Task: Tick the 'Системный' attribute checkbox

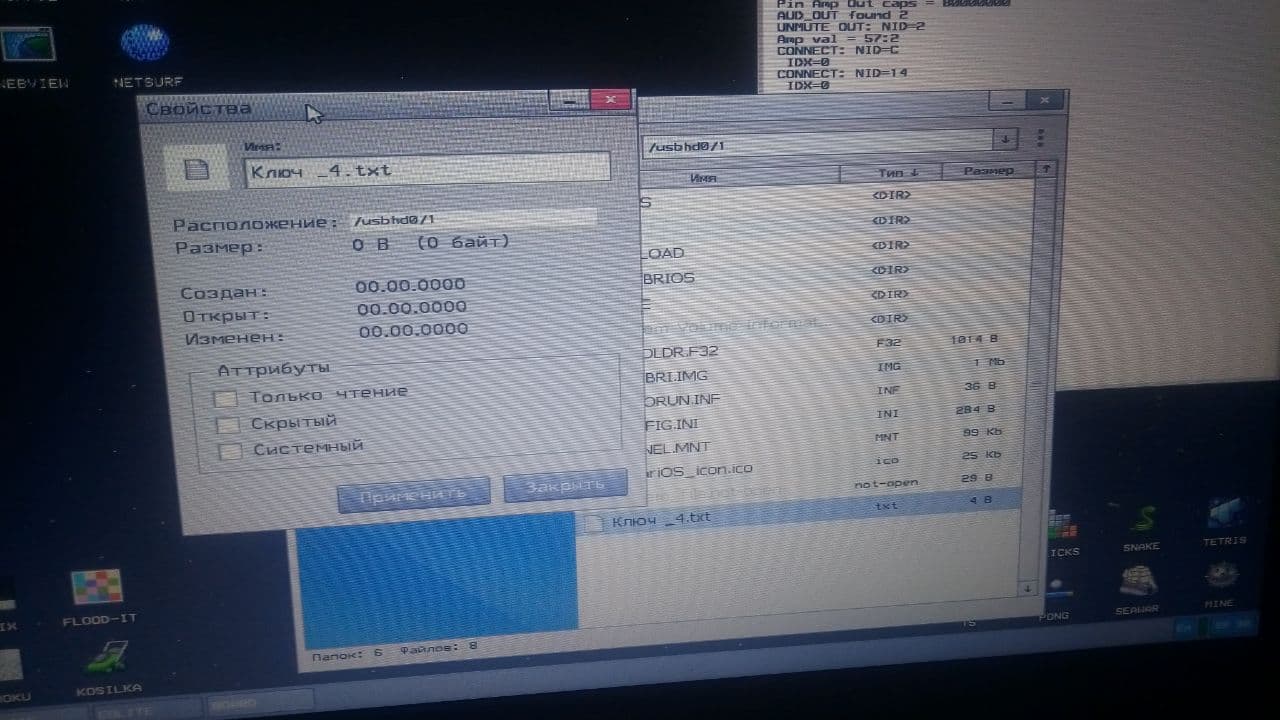Action: click(230, 451)
